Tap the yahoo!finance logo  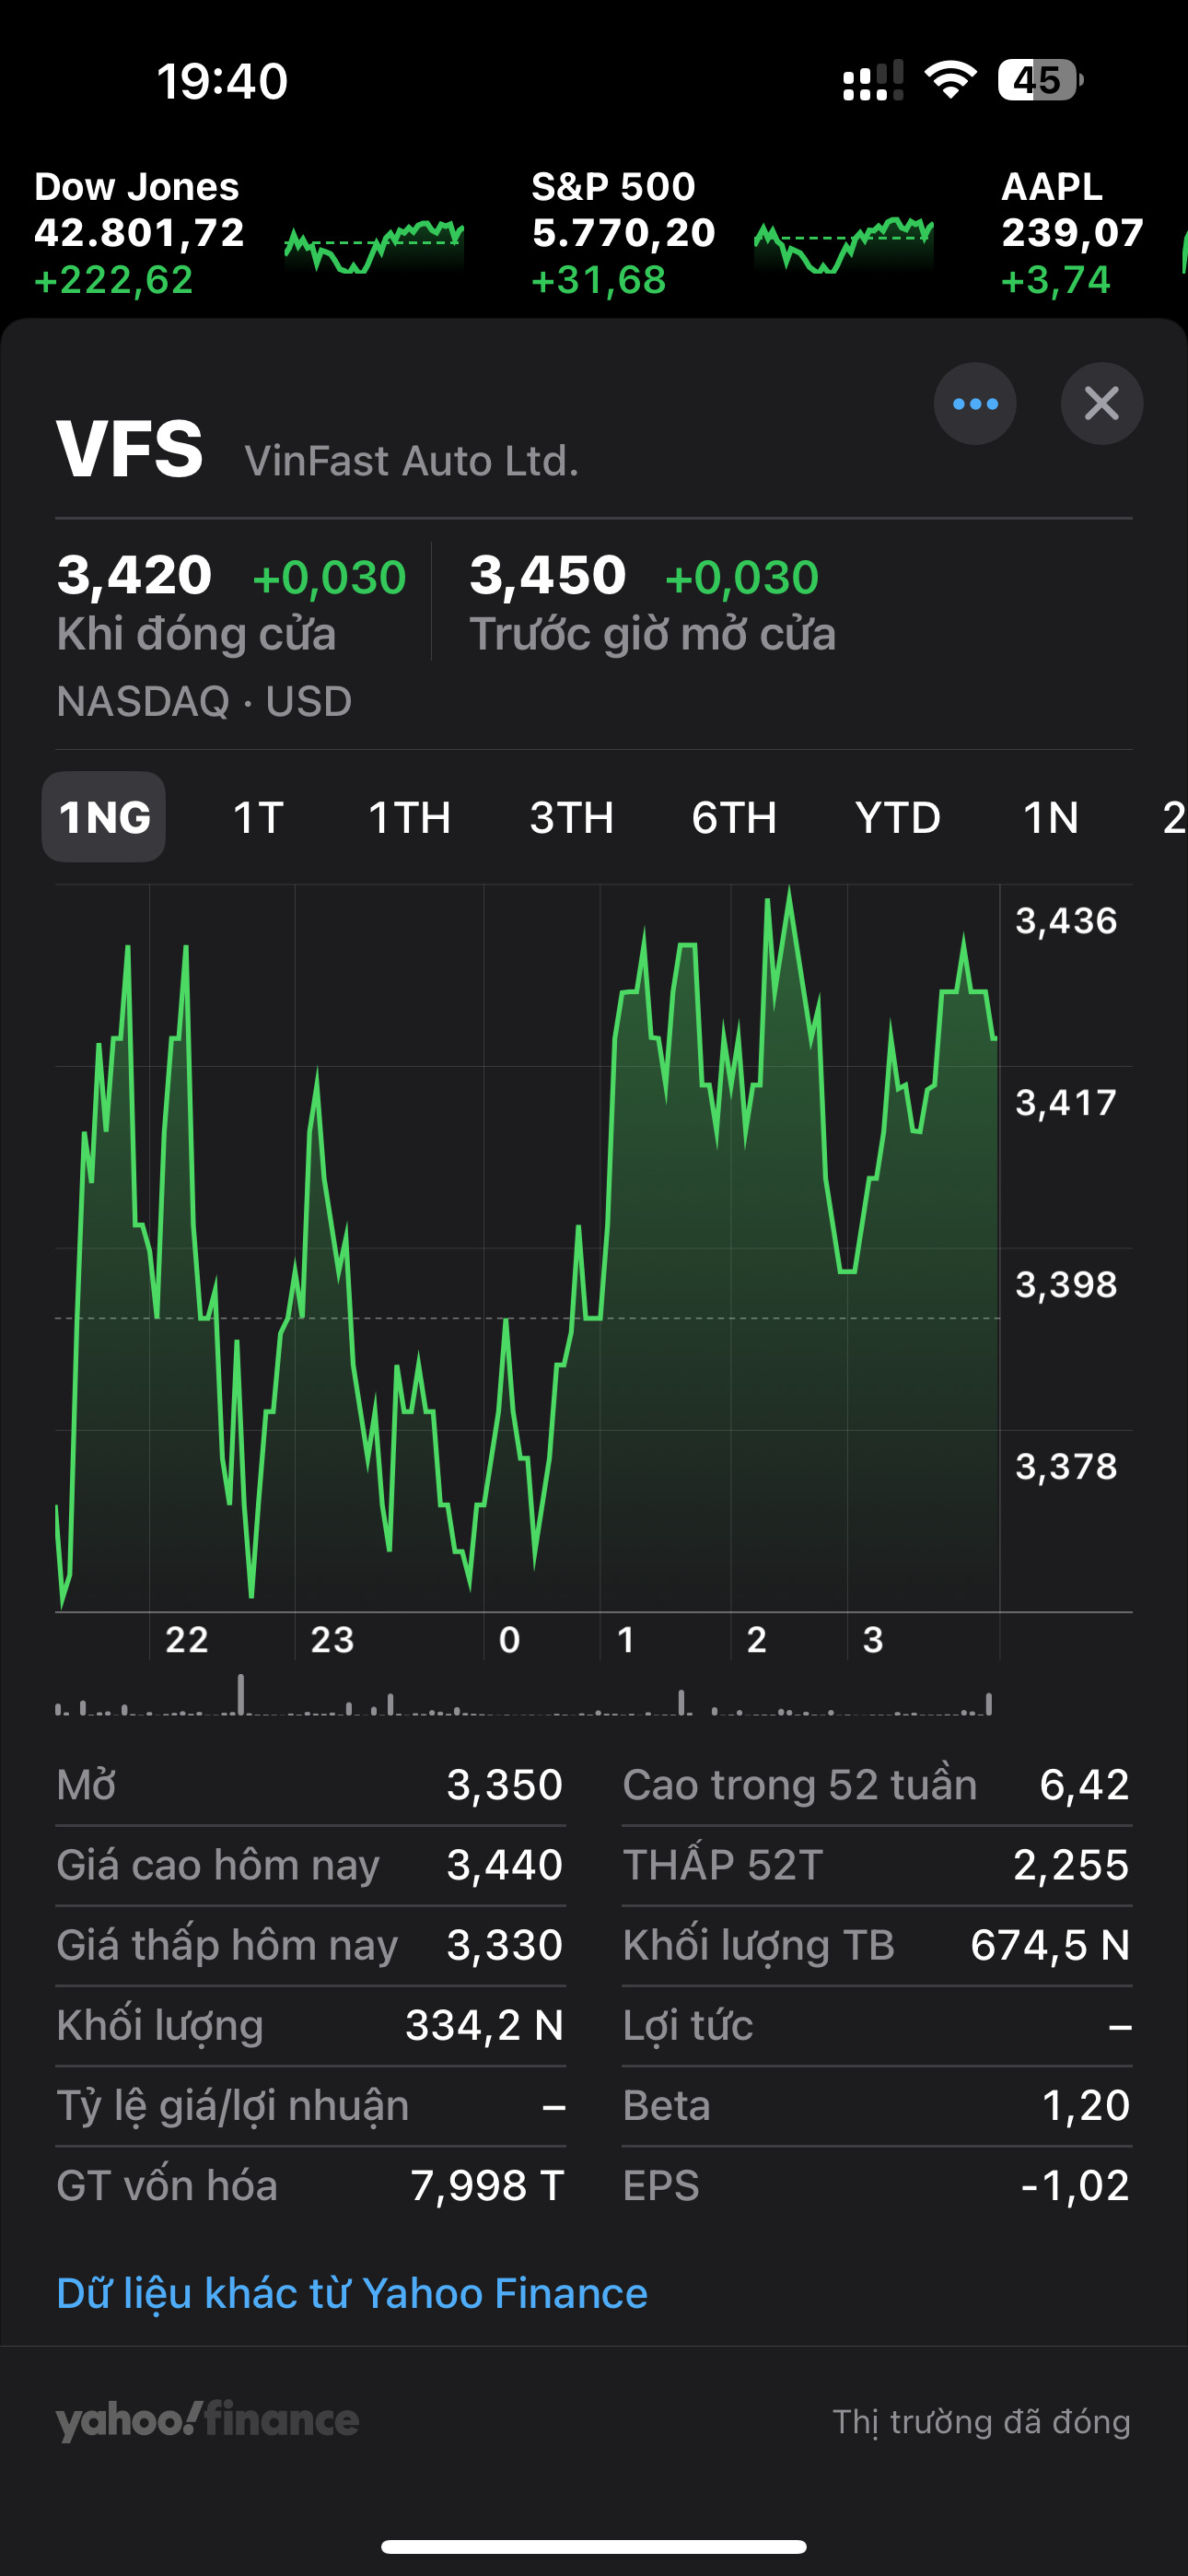click(207, 2420)
